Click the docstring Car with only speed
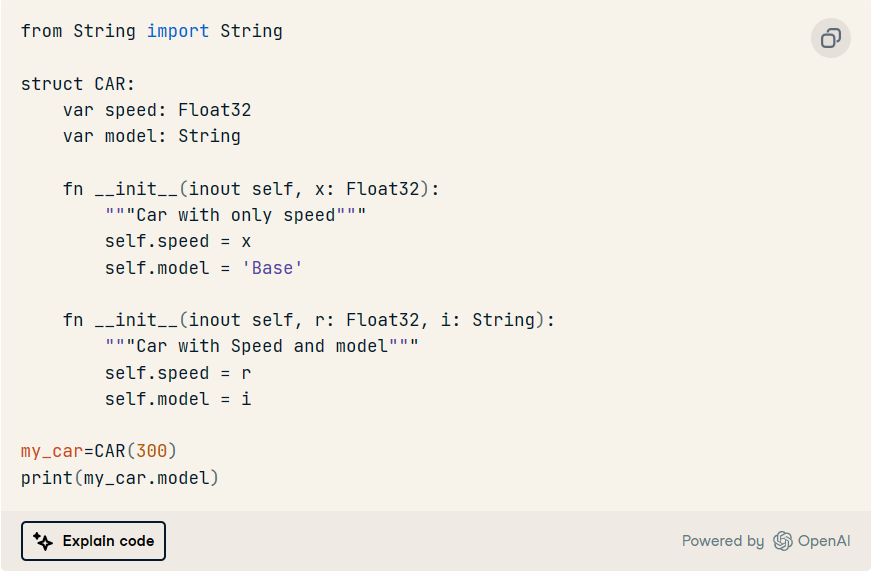This screenshot has height=573, width=871. 236,215
